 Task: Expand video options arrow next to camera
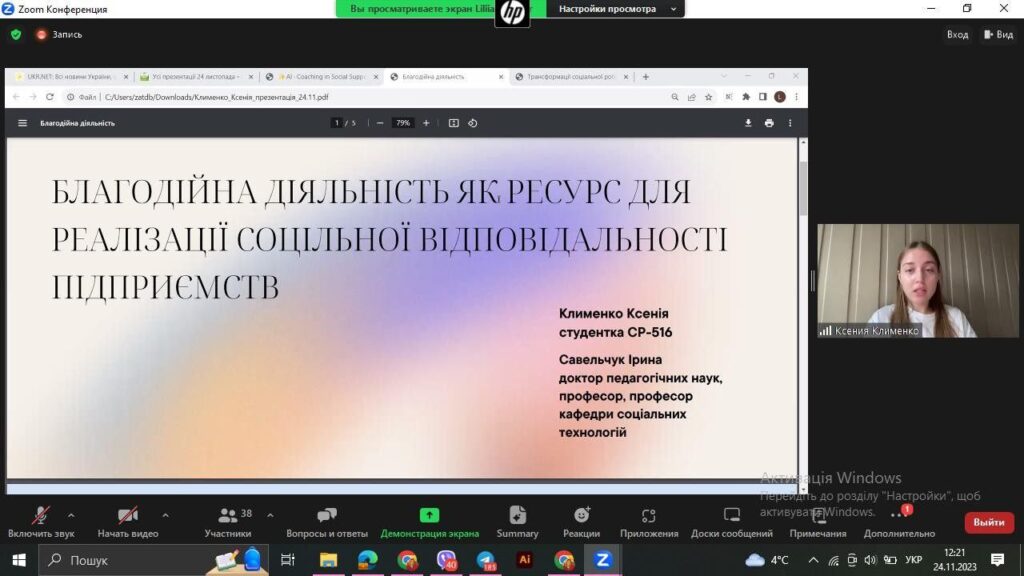click(165, 516)
